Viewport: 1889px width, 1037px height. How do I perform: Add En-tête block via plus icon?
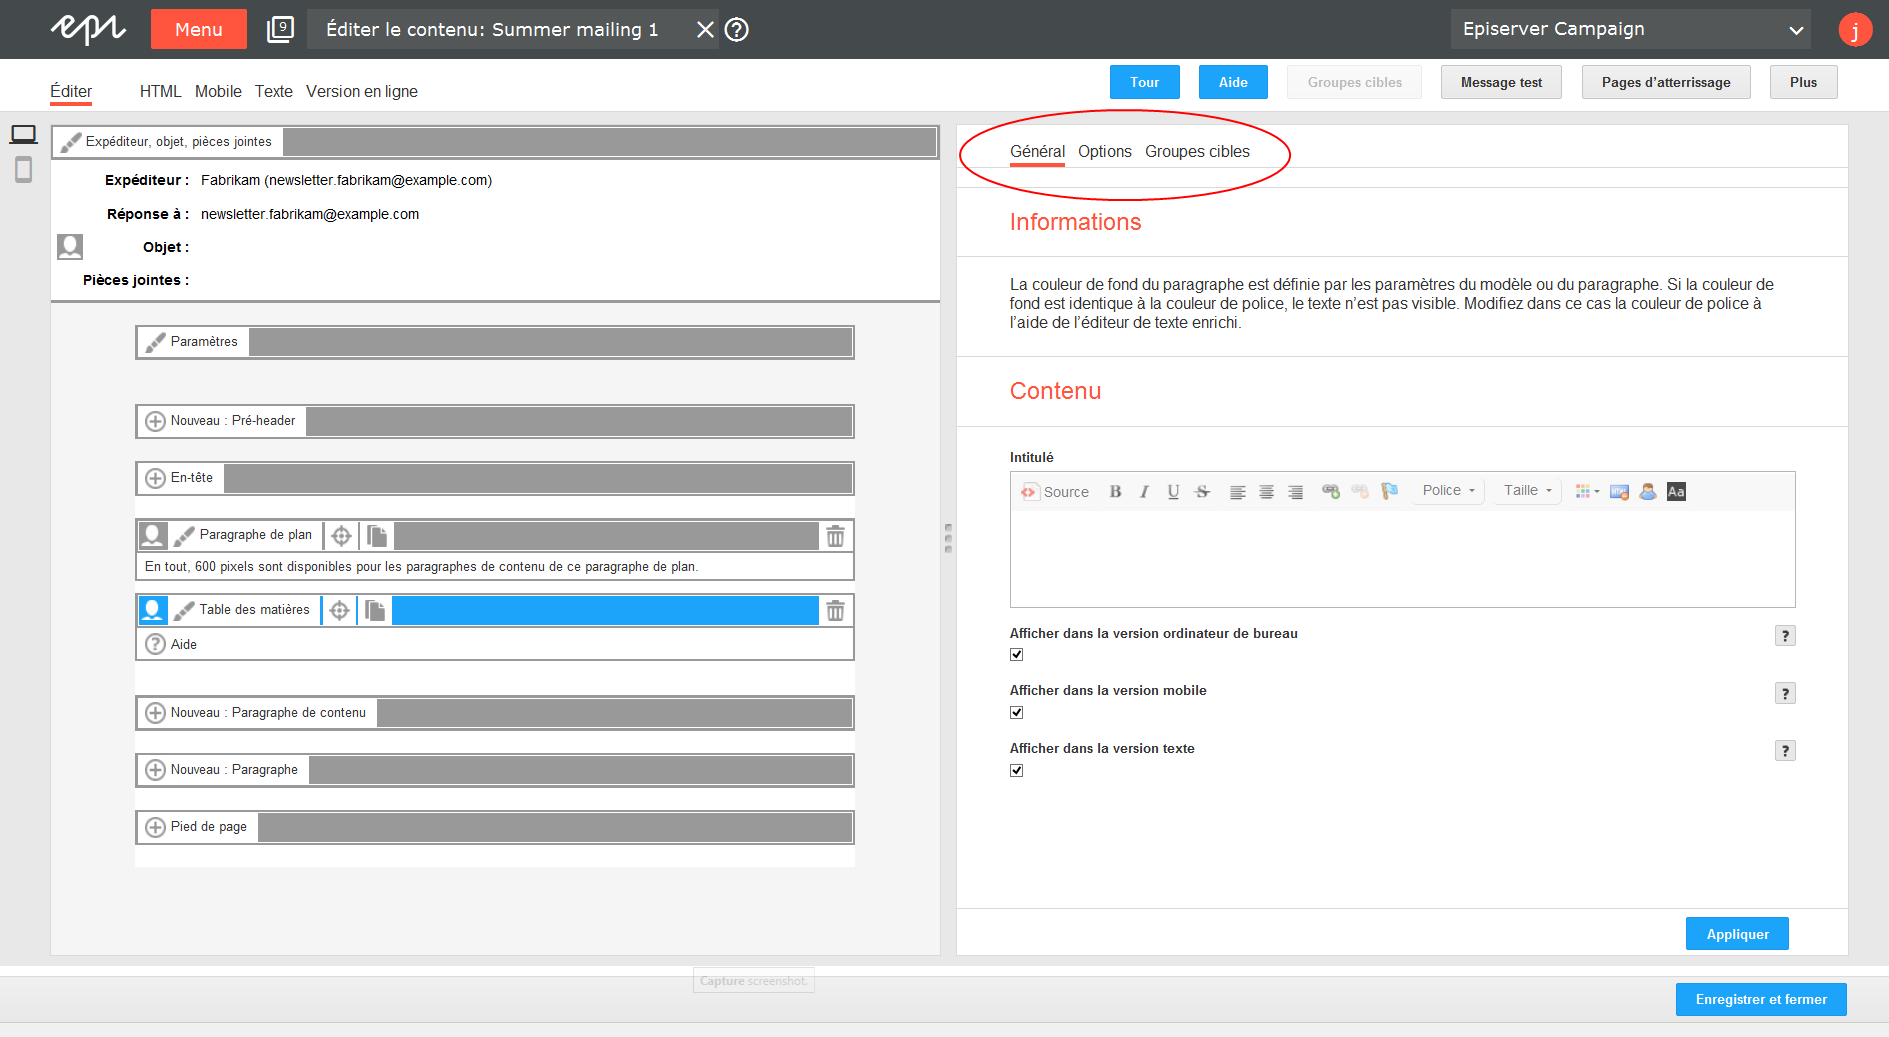click(155, 478)
